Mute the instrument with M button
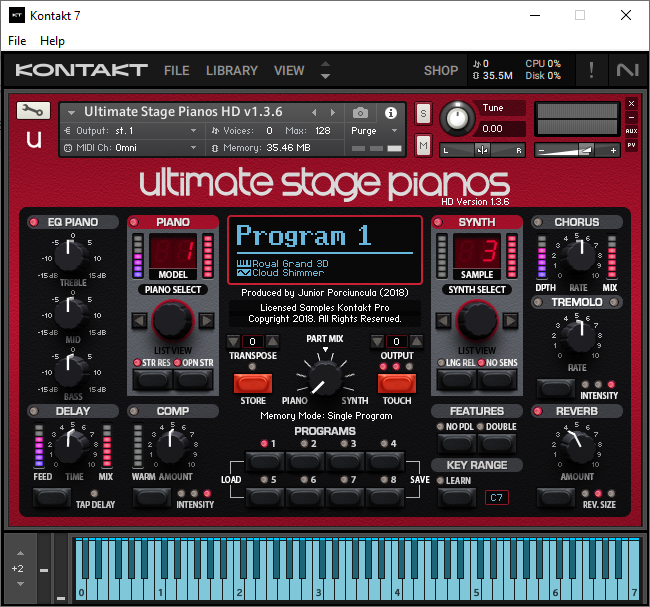 [x=423, y=145]
